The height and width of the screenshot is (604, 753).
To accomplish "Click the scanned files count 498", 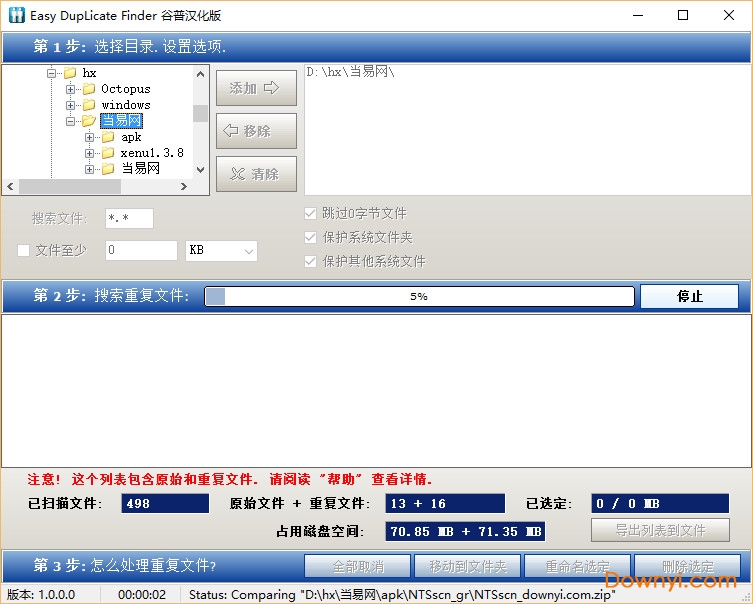I will pyautogui.click(x=165, y=503).
